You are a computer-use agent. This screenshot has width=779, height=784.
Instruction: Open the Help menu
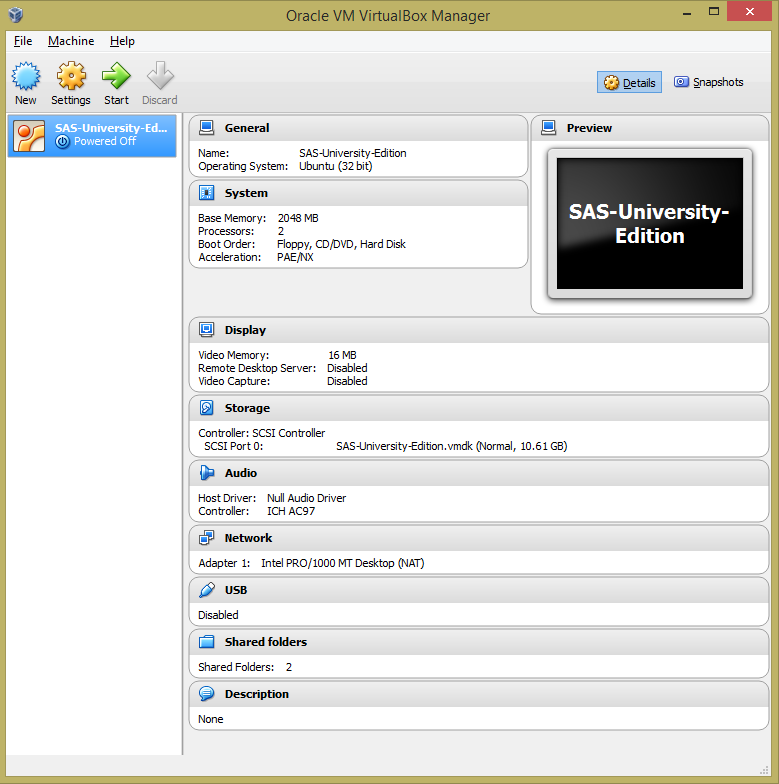click(x=122, y=41)
